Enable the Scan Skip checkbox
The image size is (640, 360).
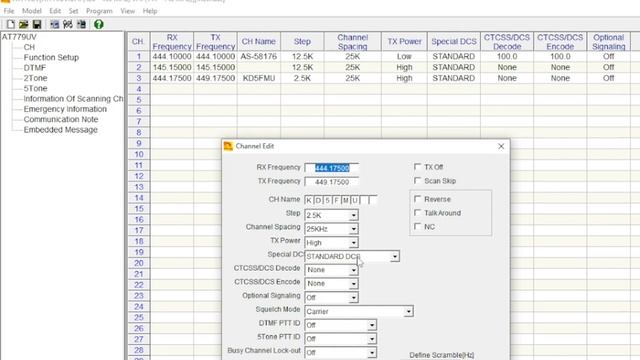tap(417, 180)
